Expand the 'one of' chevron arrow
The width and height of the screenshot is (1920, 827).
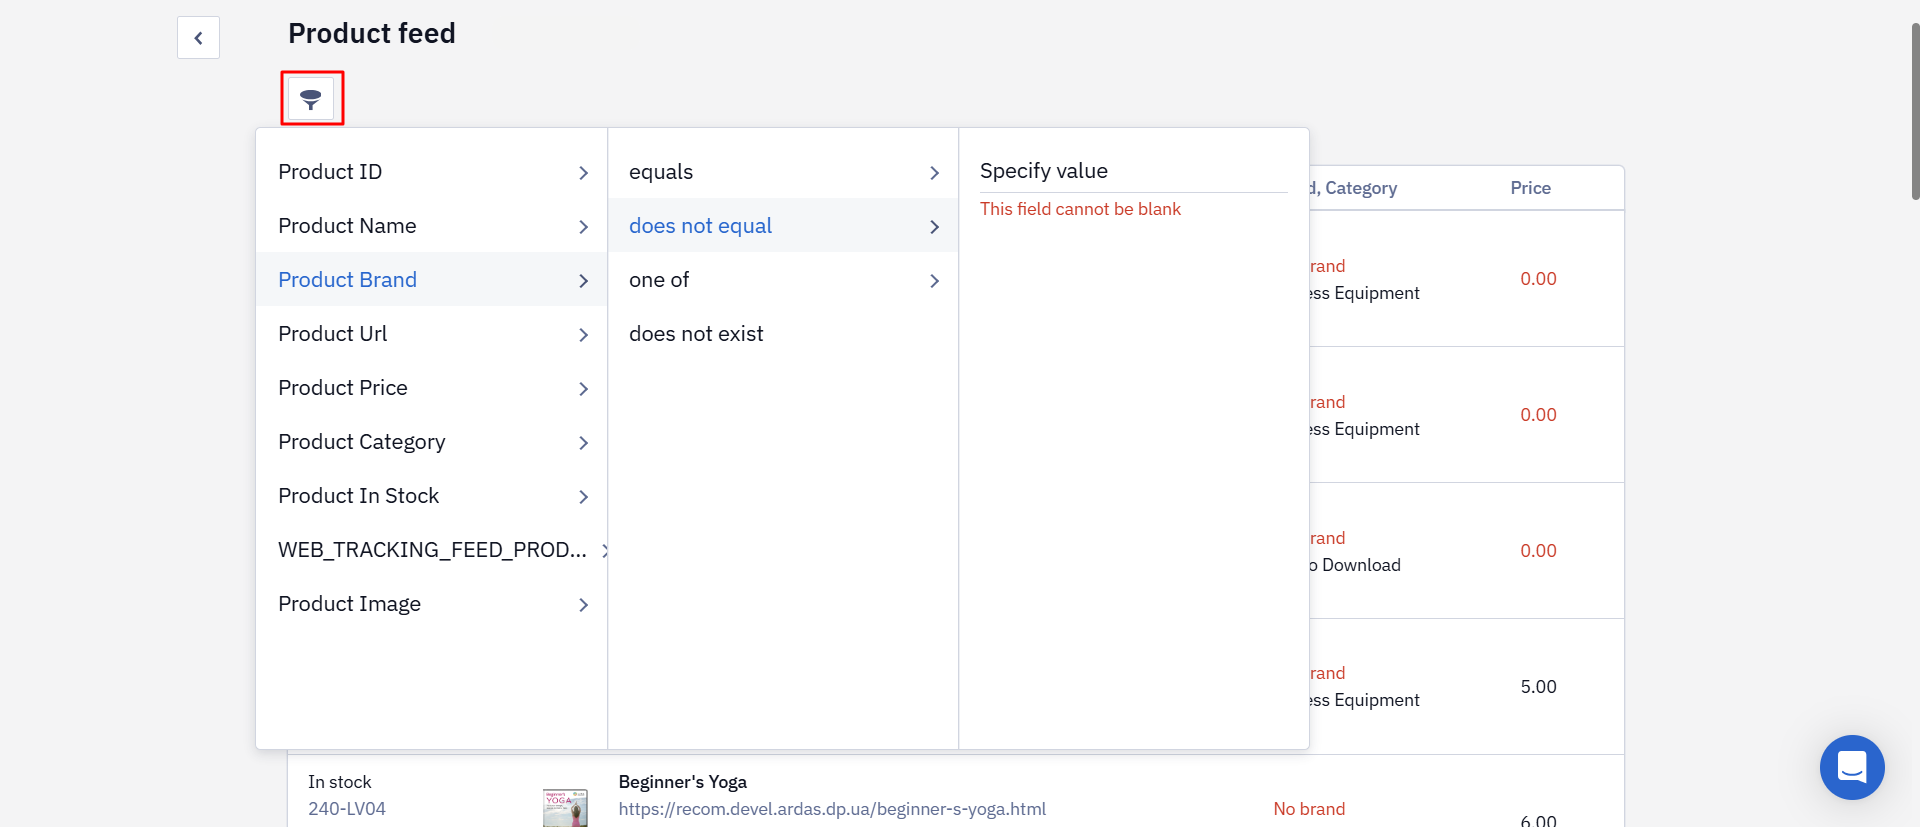click(934, 281)
